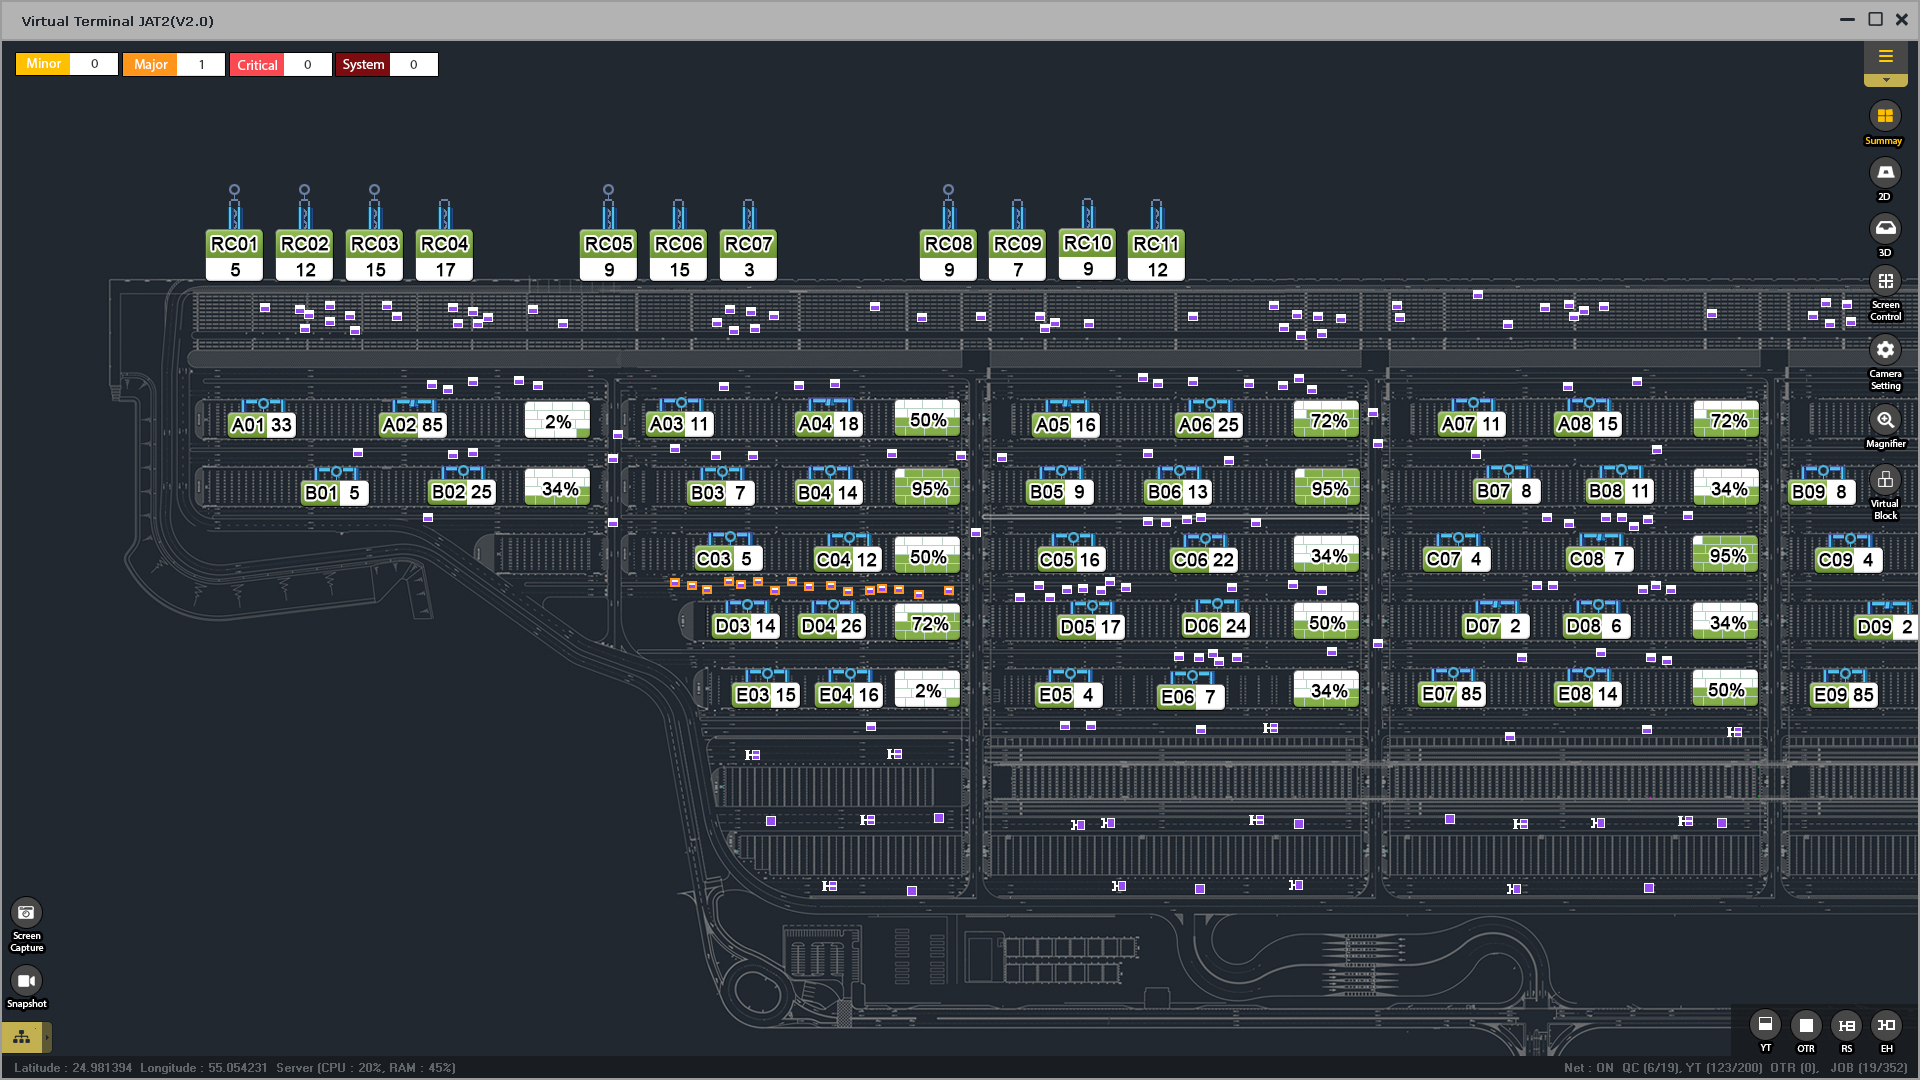
Task: Open Virtual Block tool
Action: pyautogui.click(x=1885, y=480)
